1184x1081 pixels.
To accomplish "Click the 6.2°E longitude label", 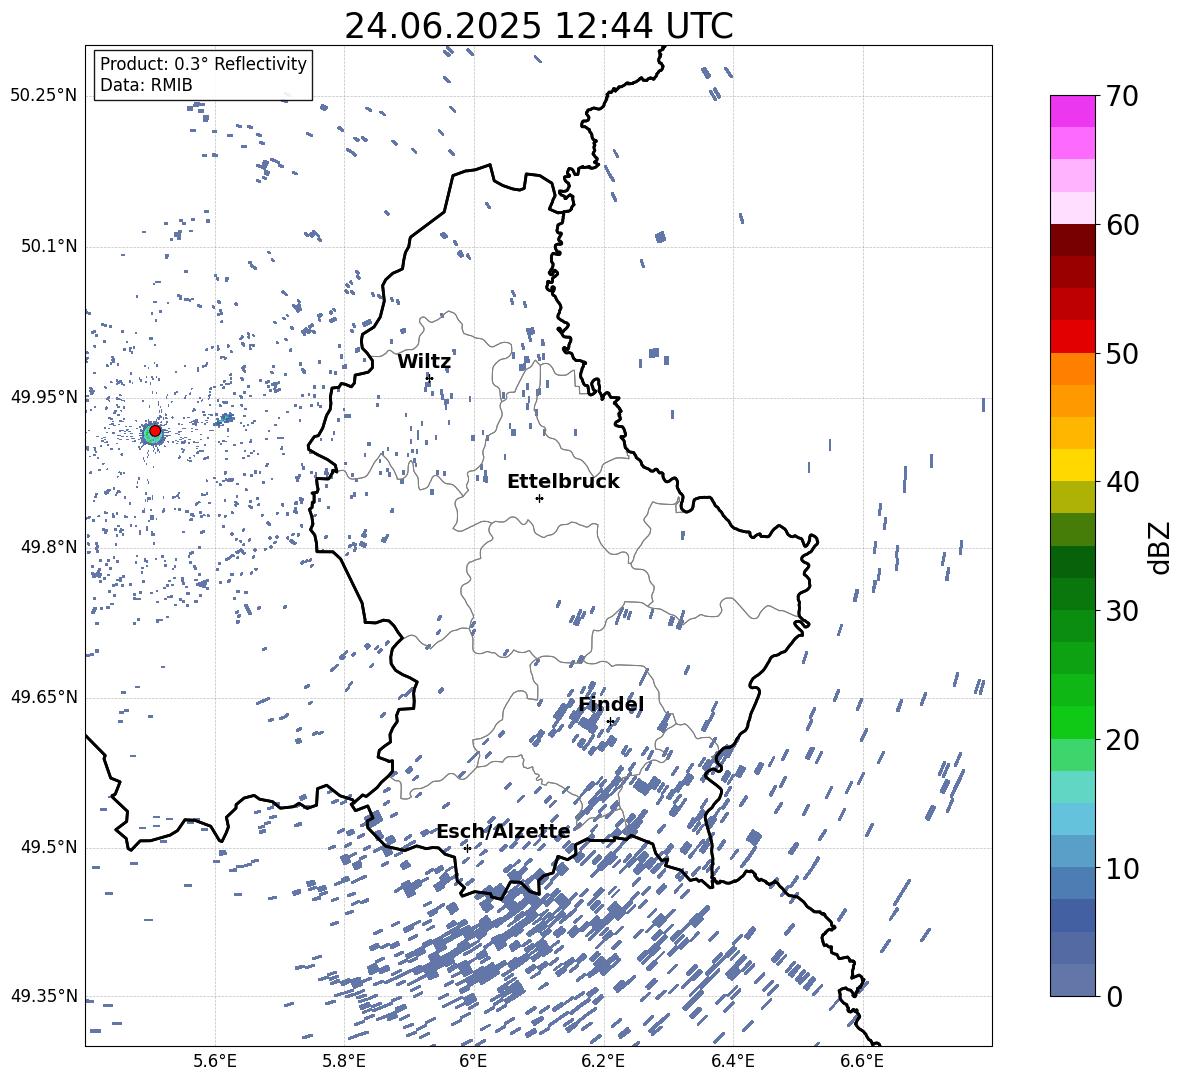I will (603, 1061).
